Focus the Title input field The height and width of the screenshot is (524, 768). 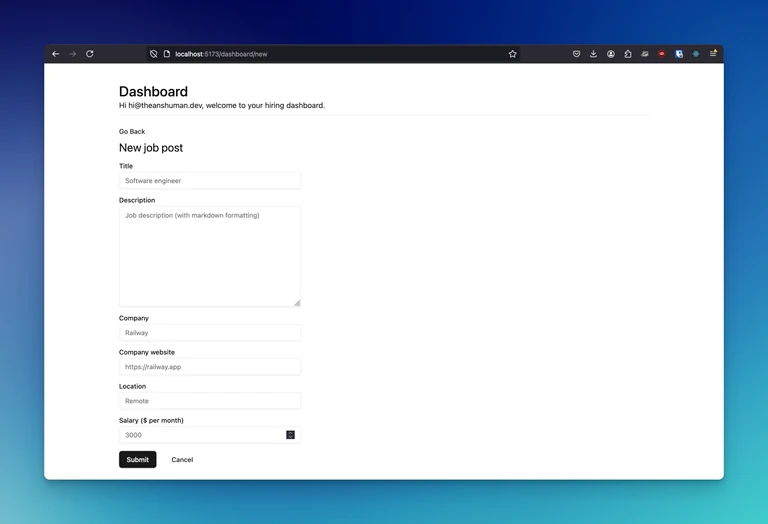click(x=210, y=181)
